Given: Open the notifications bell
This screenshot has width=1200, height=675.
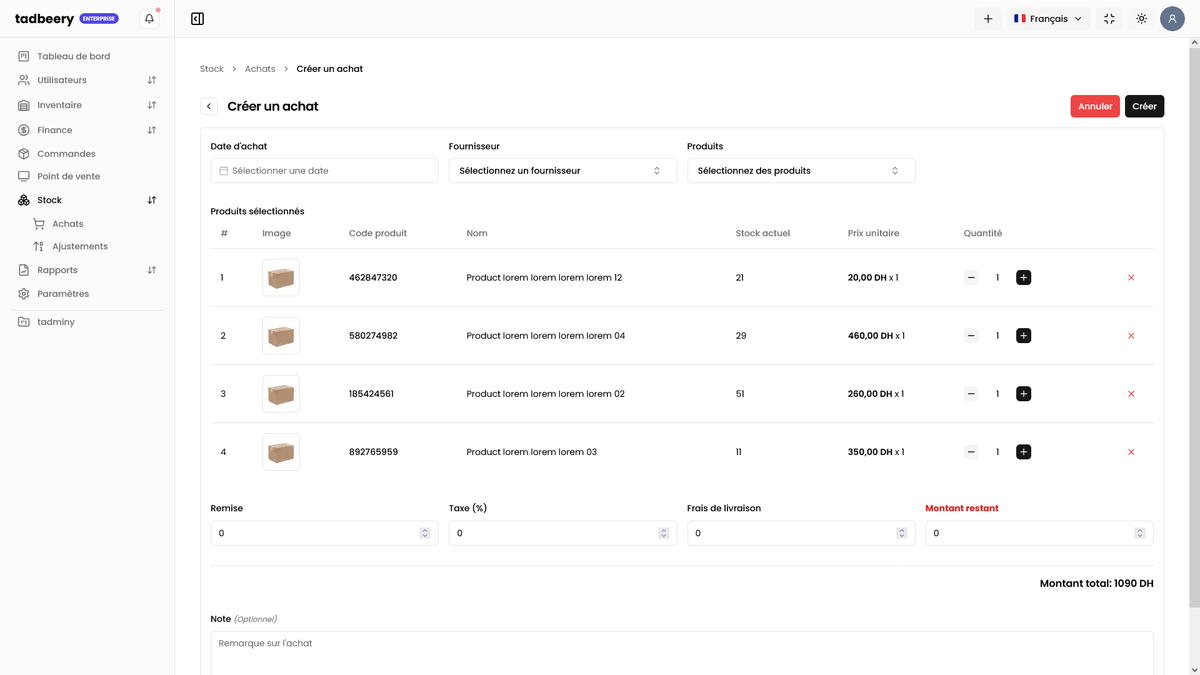Looking at the screenshot, I should click(x=149, y=18).
